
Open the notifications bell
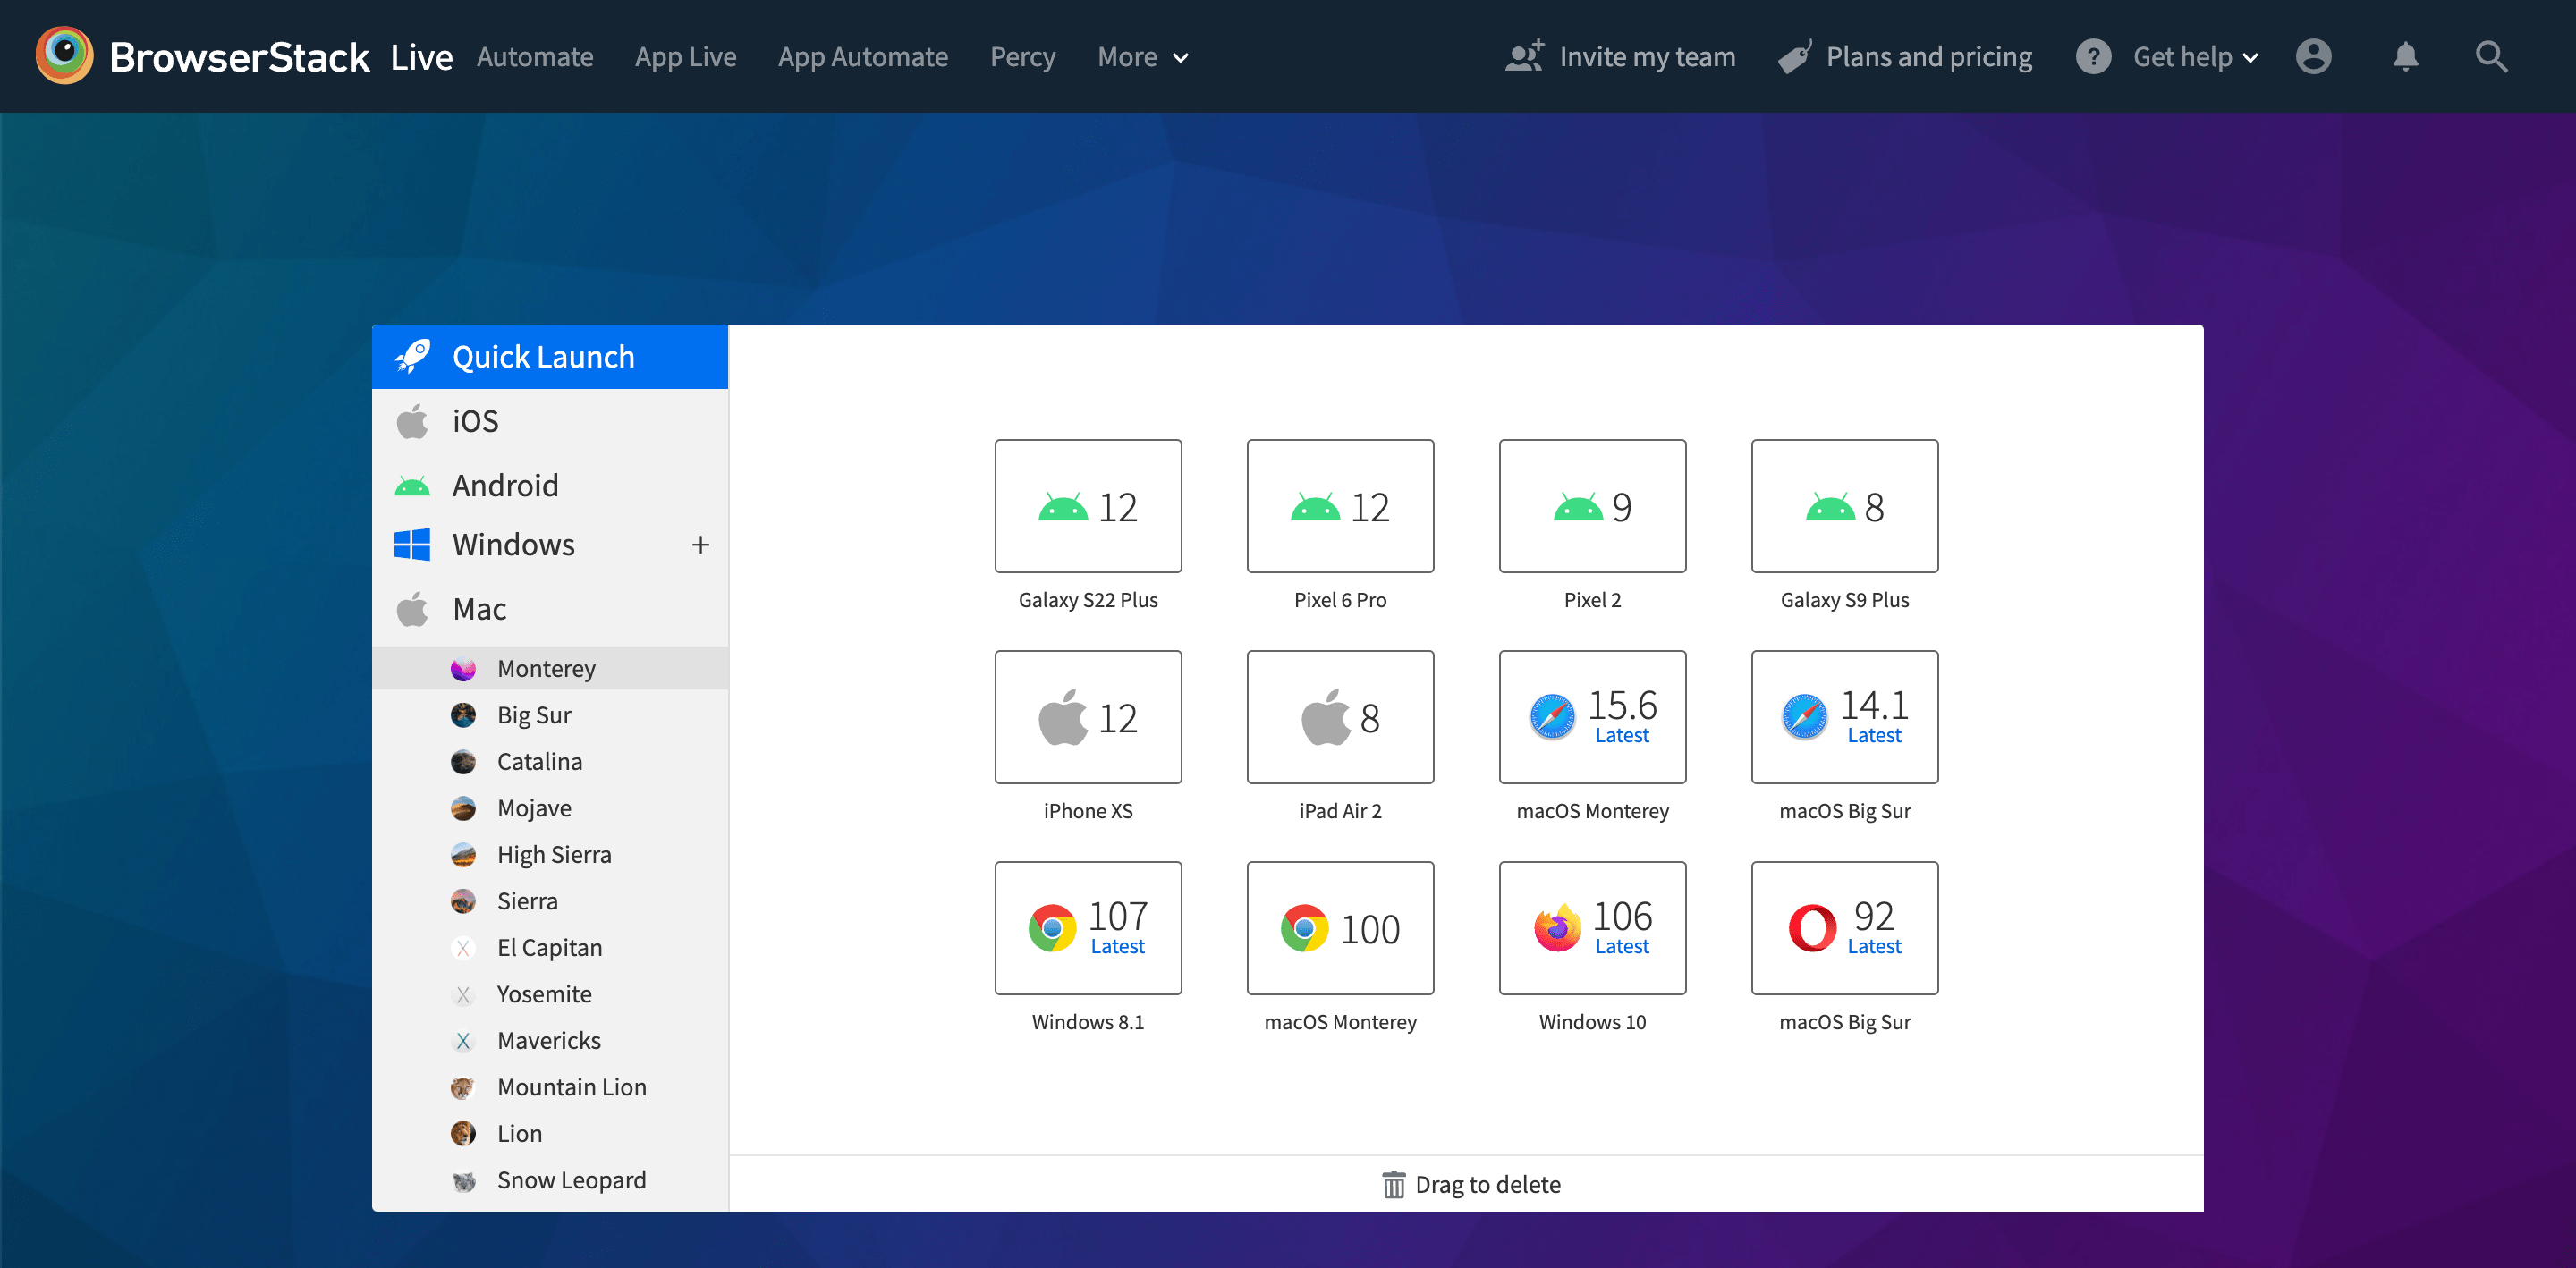point(2406,56)
